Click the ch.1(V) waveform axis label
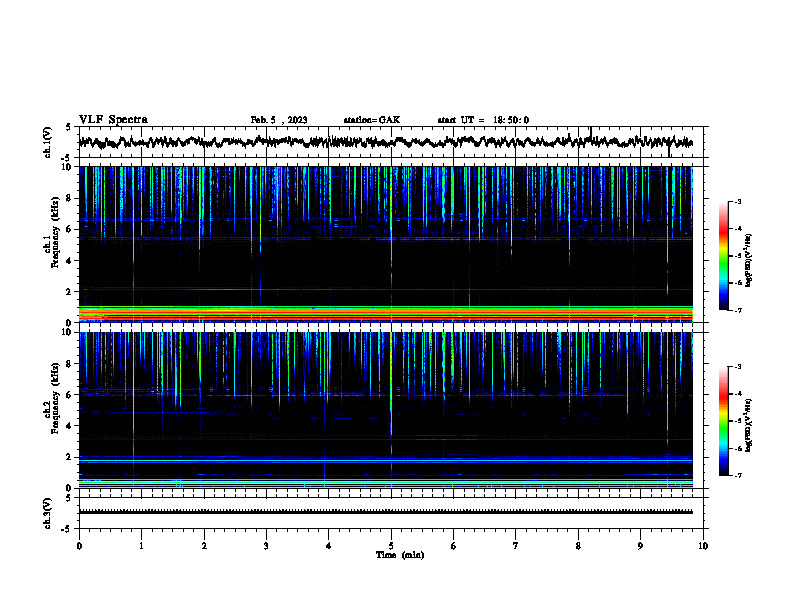The image size is (792, 612). [x=47, y=142]
